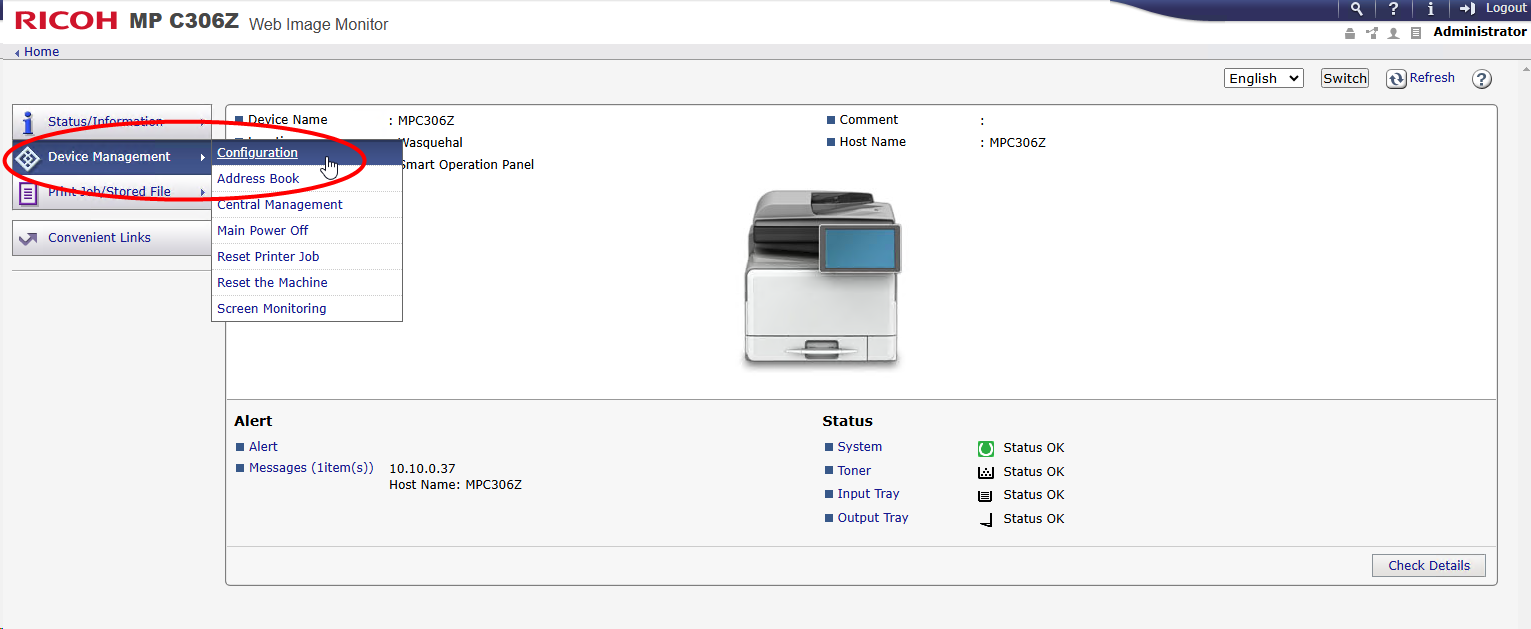Click the green System status icon

985,449
